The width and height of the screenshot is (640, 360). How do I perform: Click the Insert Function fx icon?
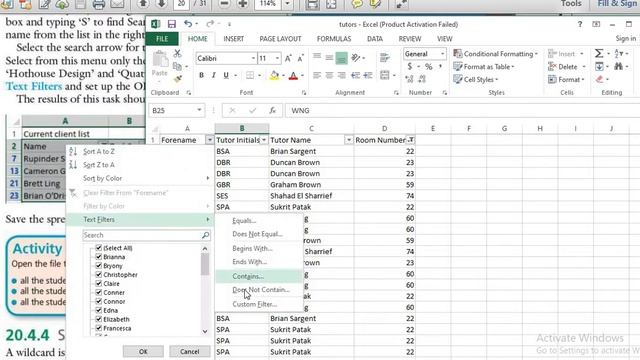coord(273,111)
